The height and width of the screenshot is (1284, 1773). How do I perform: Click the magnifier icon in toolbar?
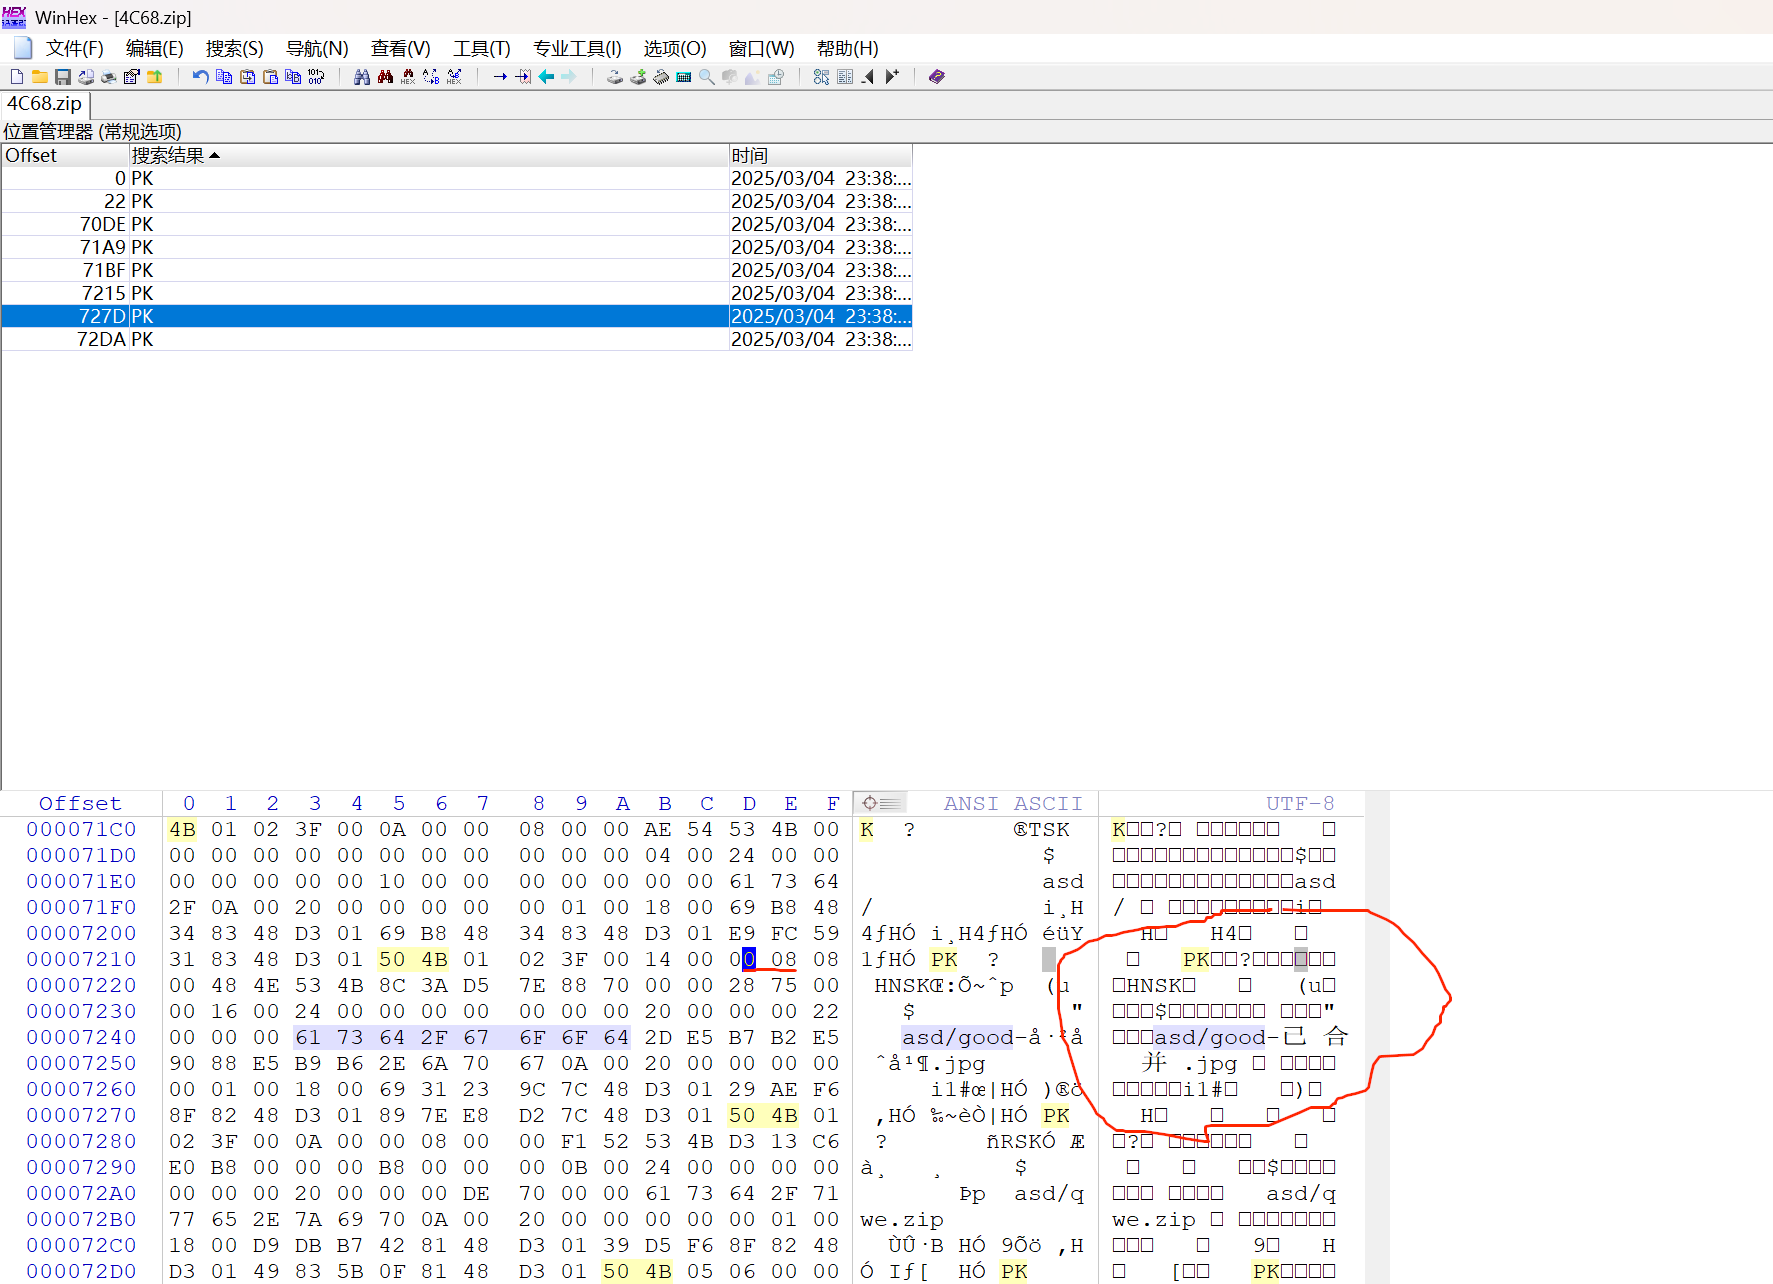click(x=707, y=77)
